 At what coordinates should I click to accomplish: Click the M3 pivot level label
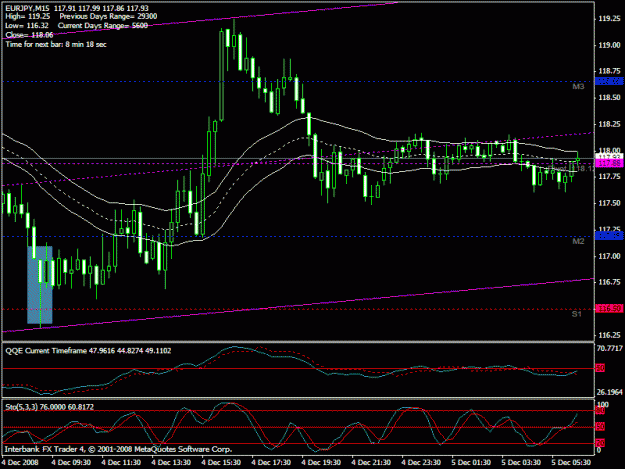click(x=578, y=86)
